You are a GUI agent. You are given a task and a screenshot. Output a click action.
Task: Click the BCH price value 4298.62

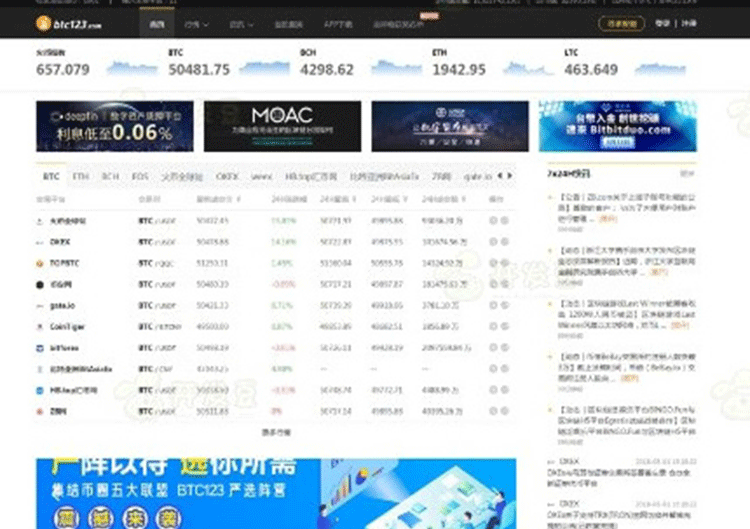327,70
